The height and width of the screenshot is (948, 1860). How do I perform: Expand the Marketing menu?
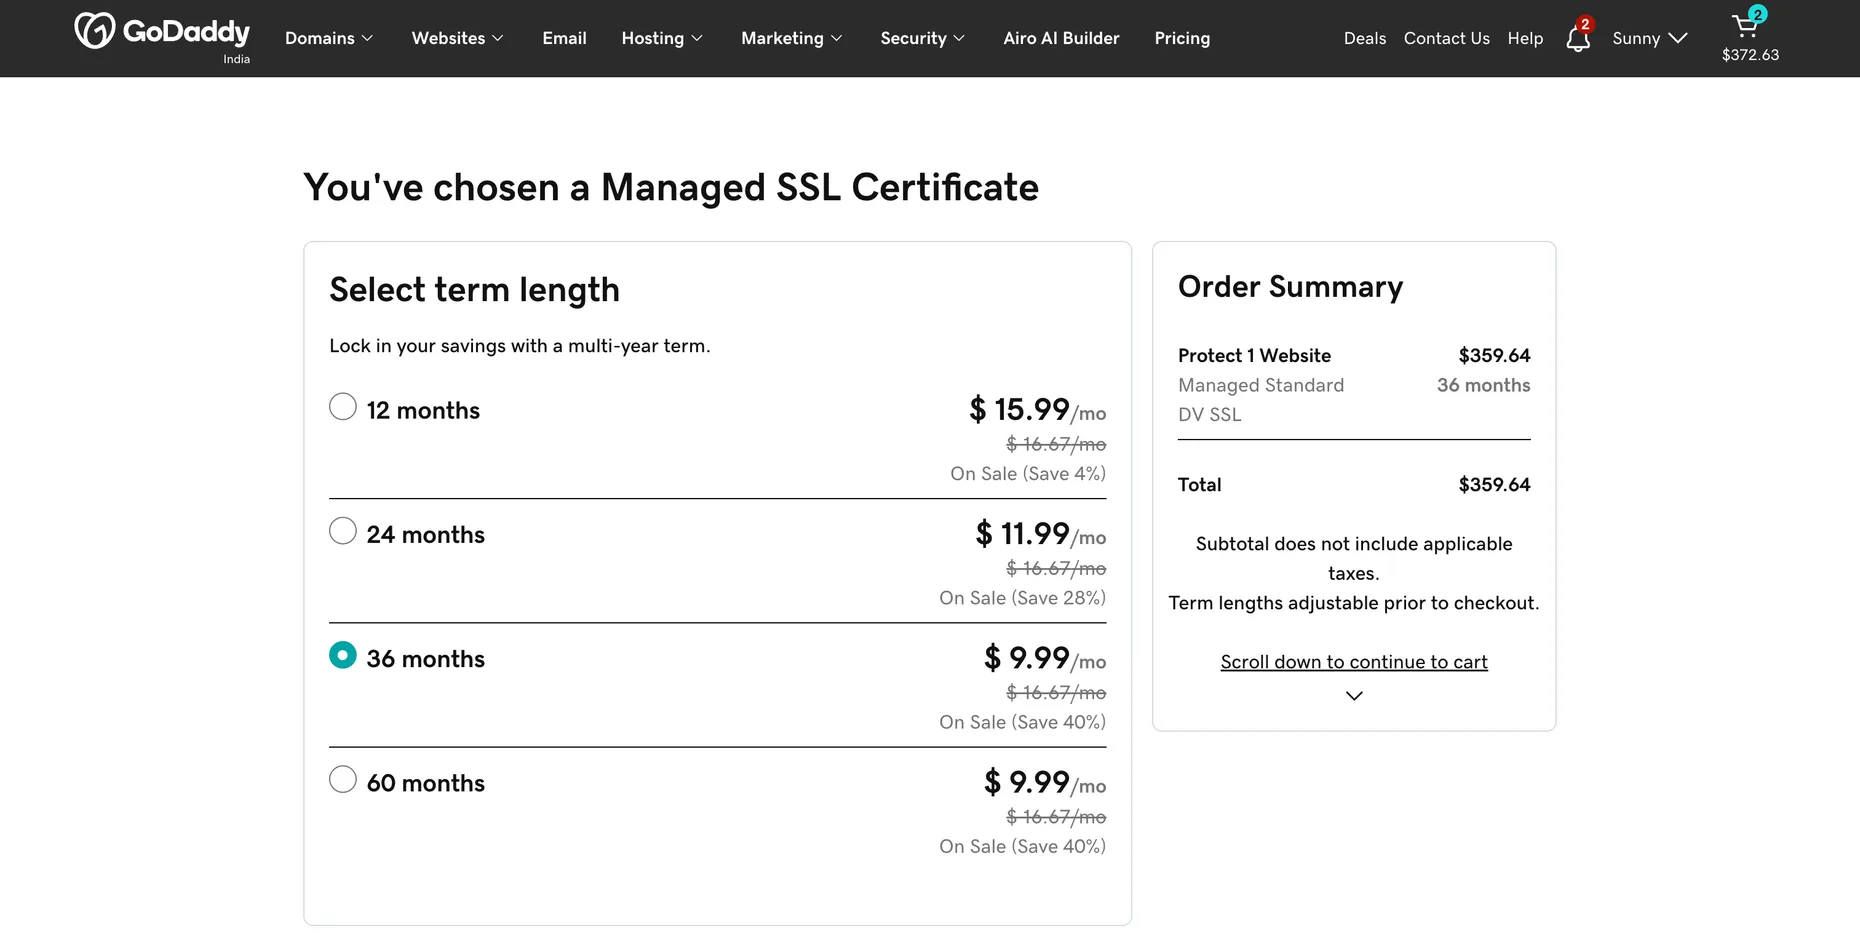tap(792, 38)
